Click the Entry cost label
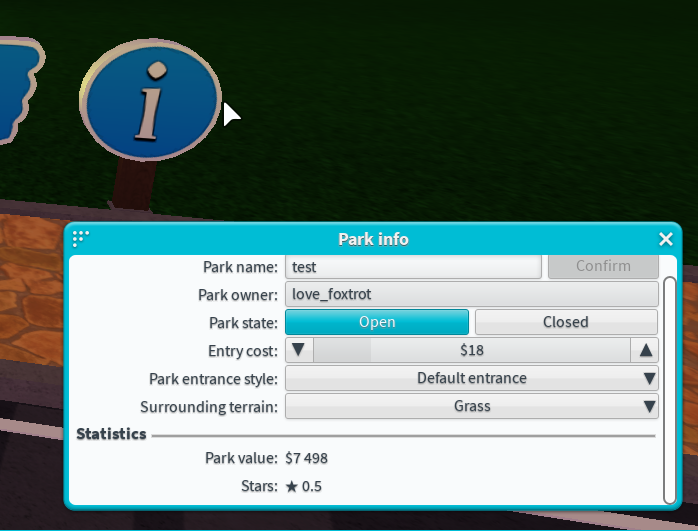Viewport: 698px width, 531px height. click(243, 351)
